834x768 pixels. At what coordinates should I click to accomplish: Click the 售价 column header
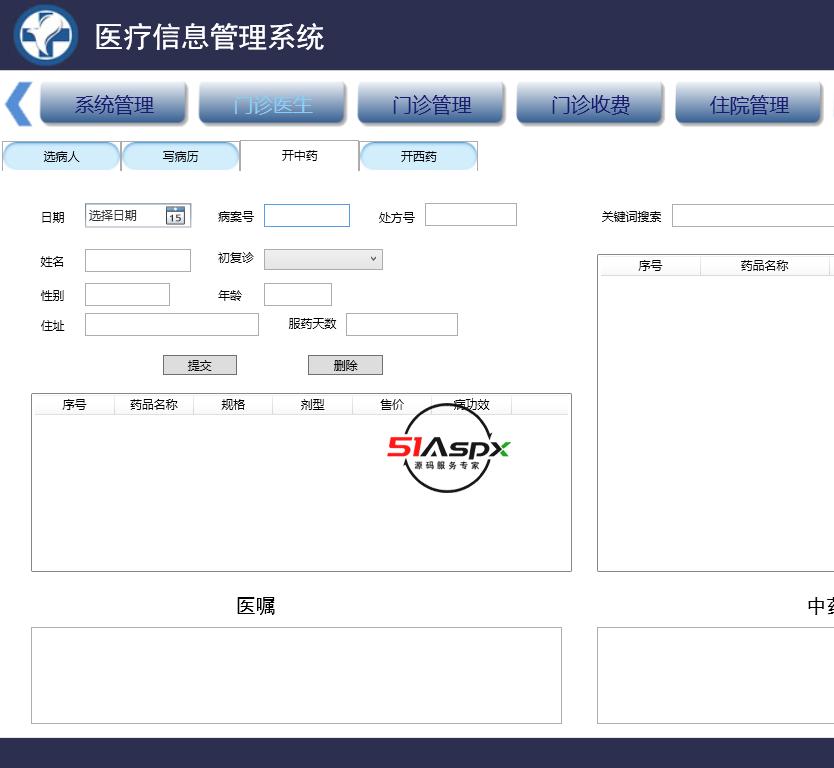[x=392, y=405]
